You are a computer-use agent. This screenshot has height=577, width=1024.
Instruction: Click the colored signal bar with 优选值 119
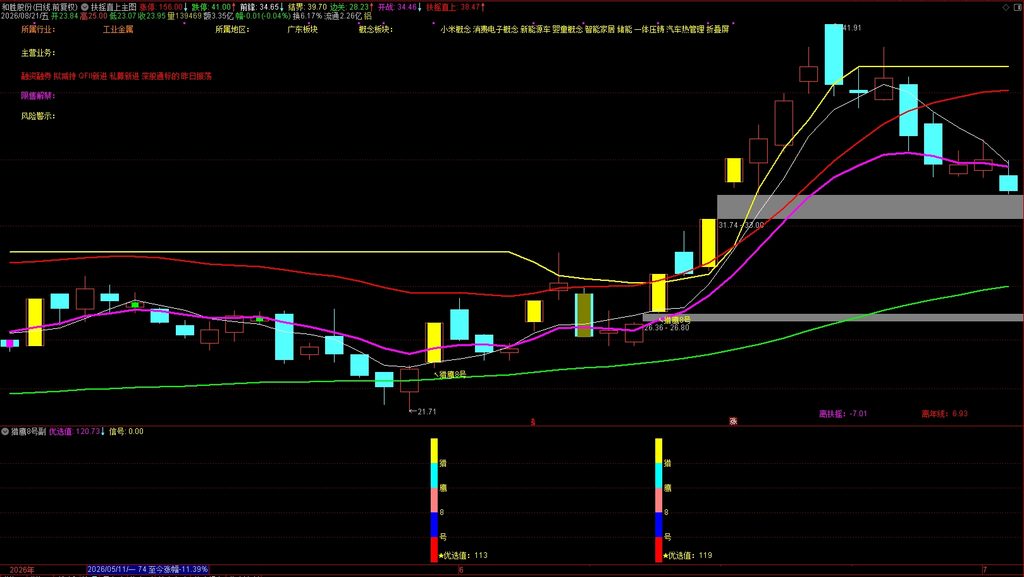click(x=658, y=500)
